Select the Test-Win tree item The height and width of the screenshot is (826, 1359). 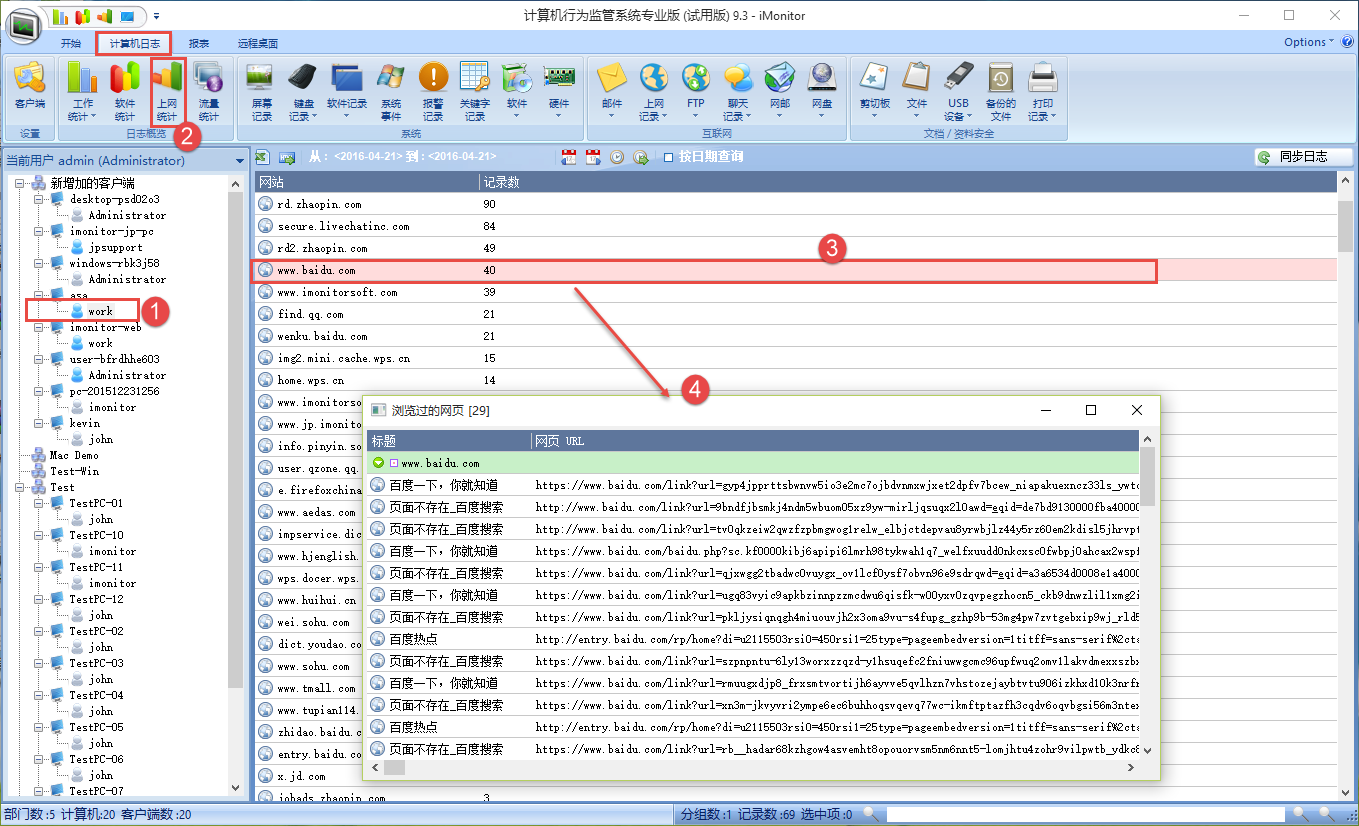[74, 471]
